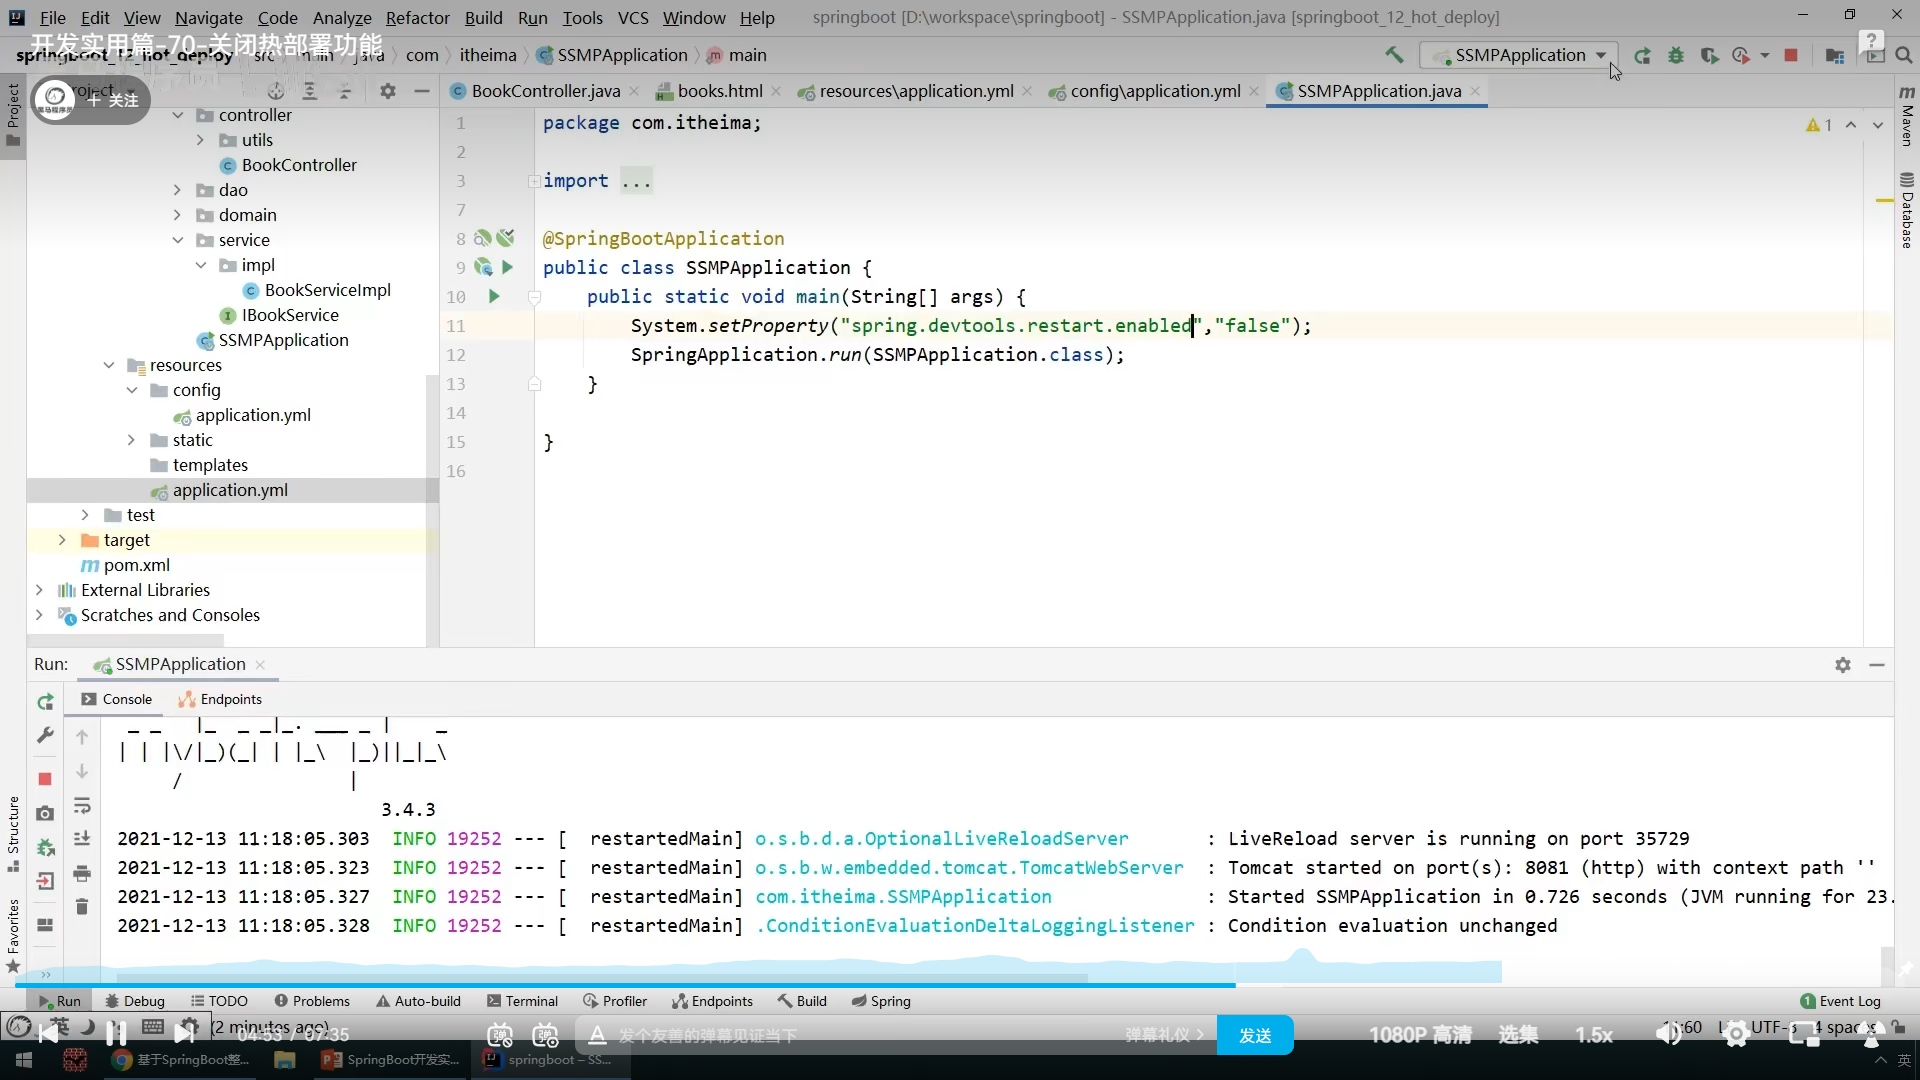
Task: Open Run panel settings gear
Action: pos(1843,665)
